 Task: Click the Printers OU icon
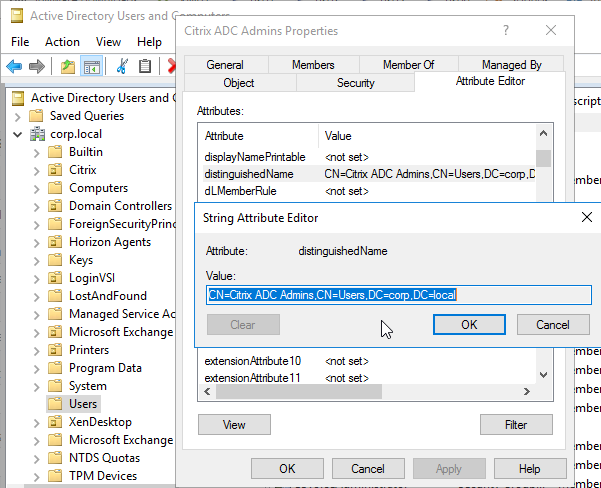(x=55, y=350)
